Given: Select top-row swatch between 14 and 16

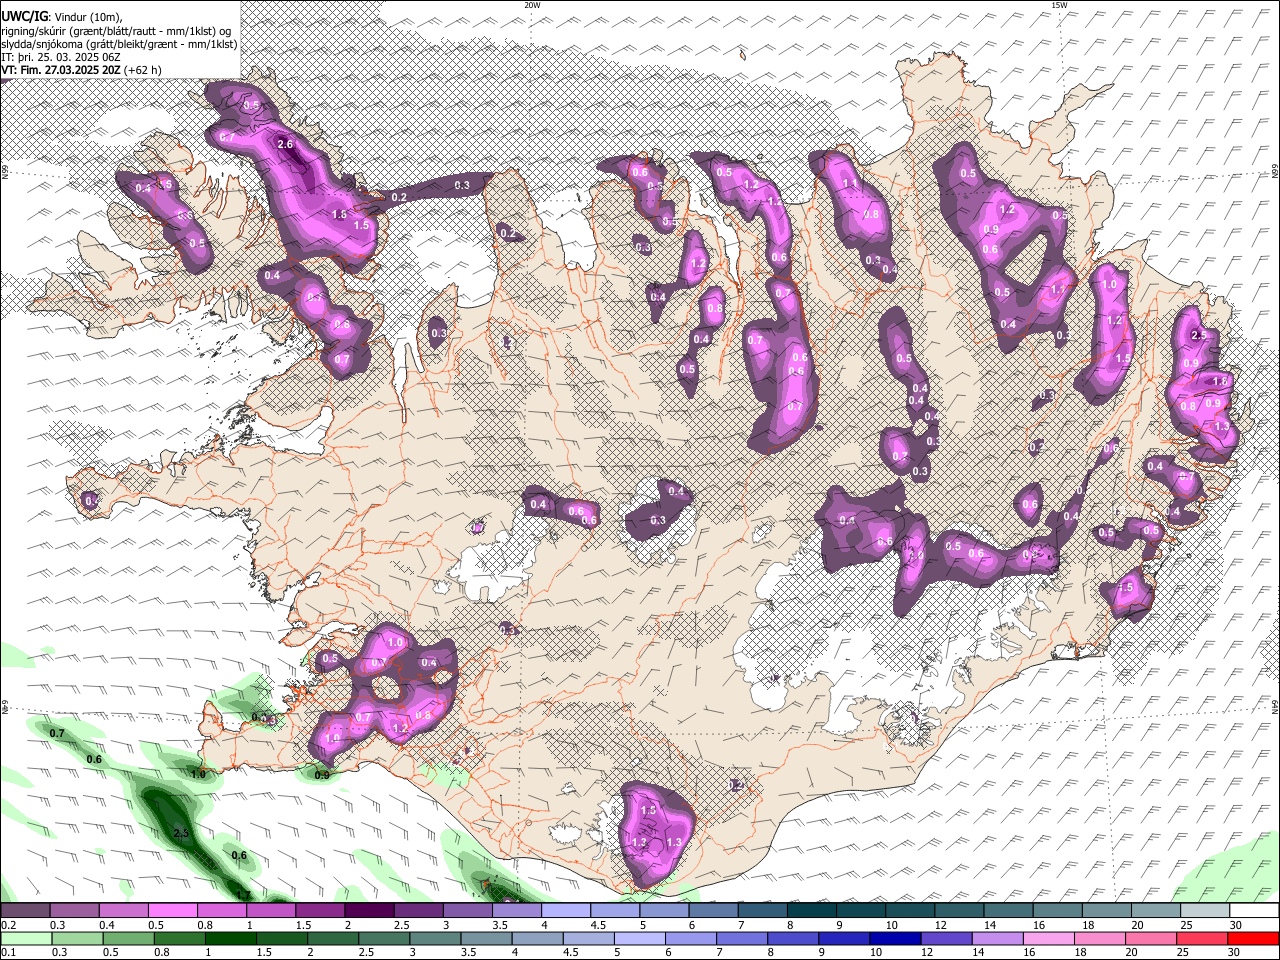Looking at the screenshot, I should pos(1009,911).
